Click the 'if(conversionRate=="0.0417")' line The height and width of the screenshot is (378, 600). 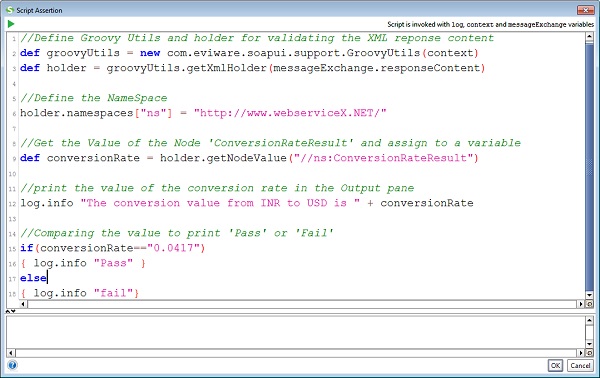point(112,248)
